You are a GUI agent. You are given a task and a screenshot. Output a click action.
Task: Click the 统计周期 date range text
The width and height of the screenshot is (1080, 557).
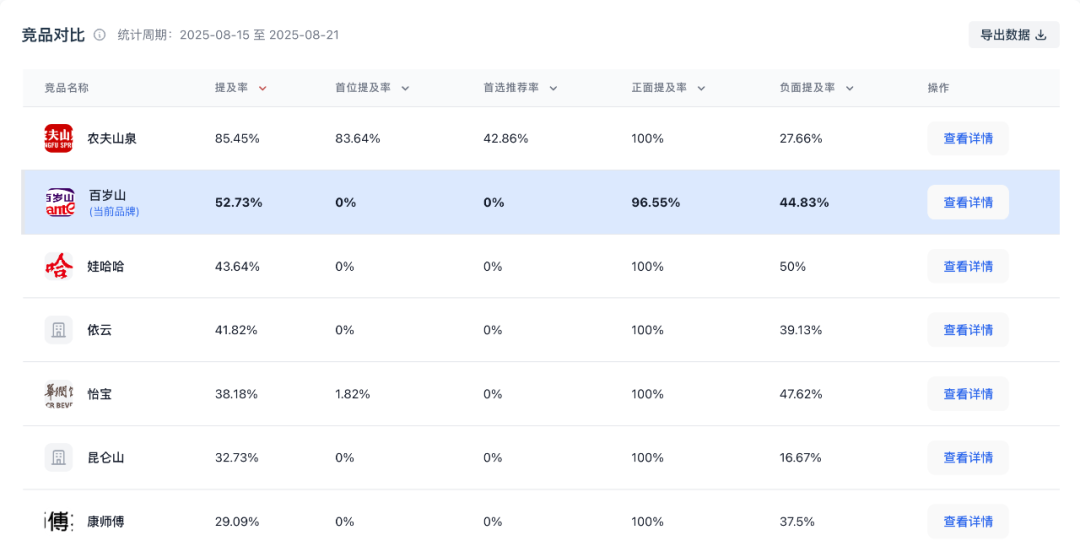click(x=228, y=35)
